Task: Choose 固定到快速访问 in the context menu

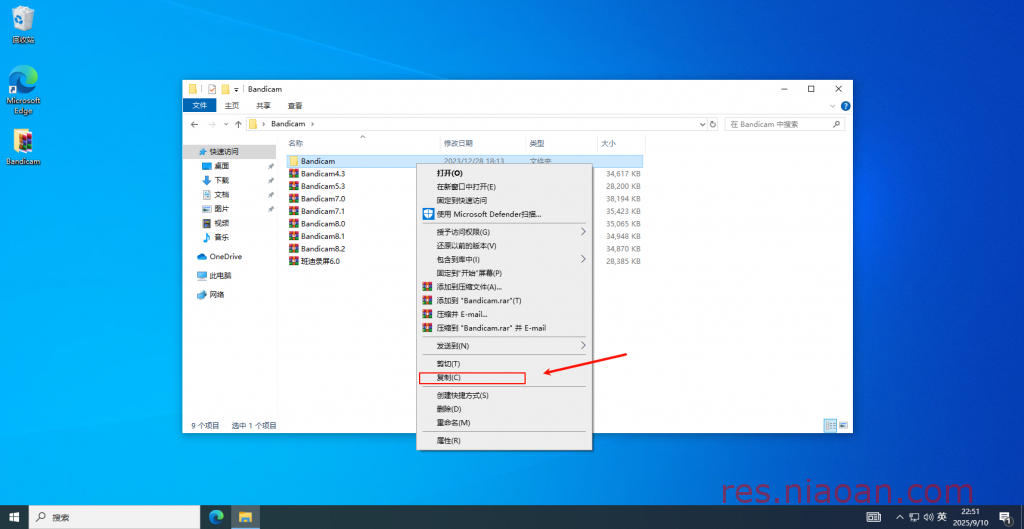Action: click(504, 200)
